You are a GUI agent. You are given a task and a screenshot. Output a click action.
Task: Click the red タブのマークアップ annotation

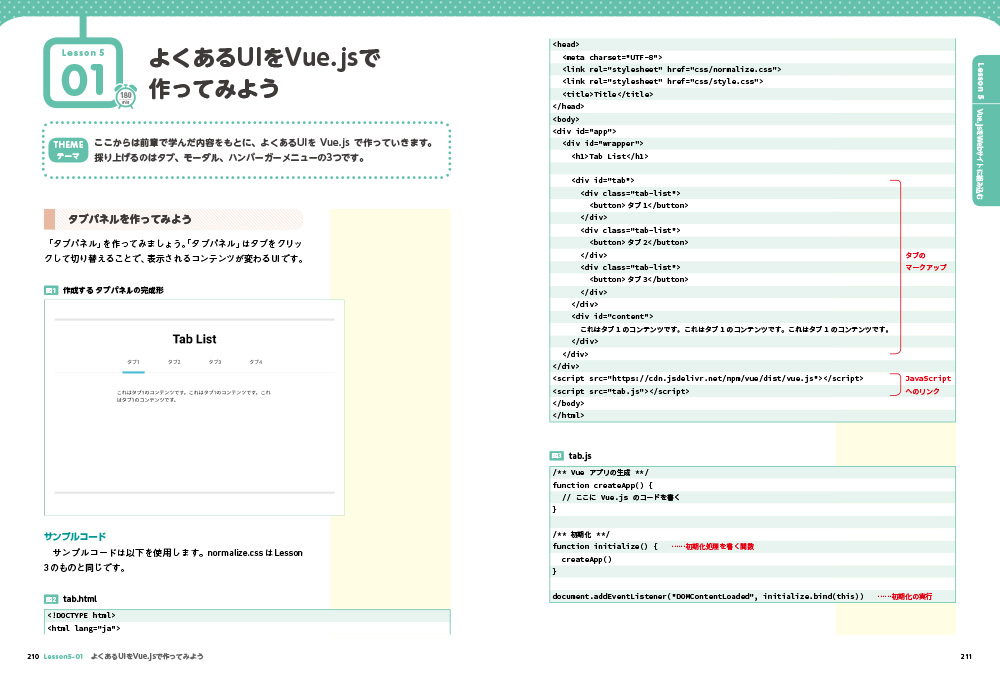tap(926, 261)
